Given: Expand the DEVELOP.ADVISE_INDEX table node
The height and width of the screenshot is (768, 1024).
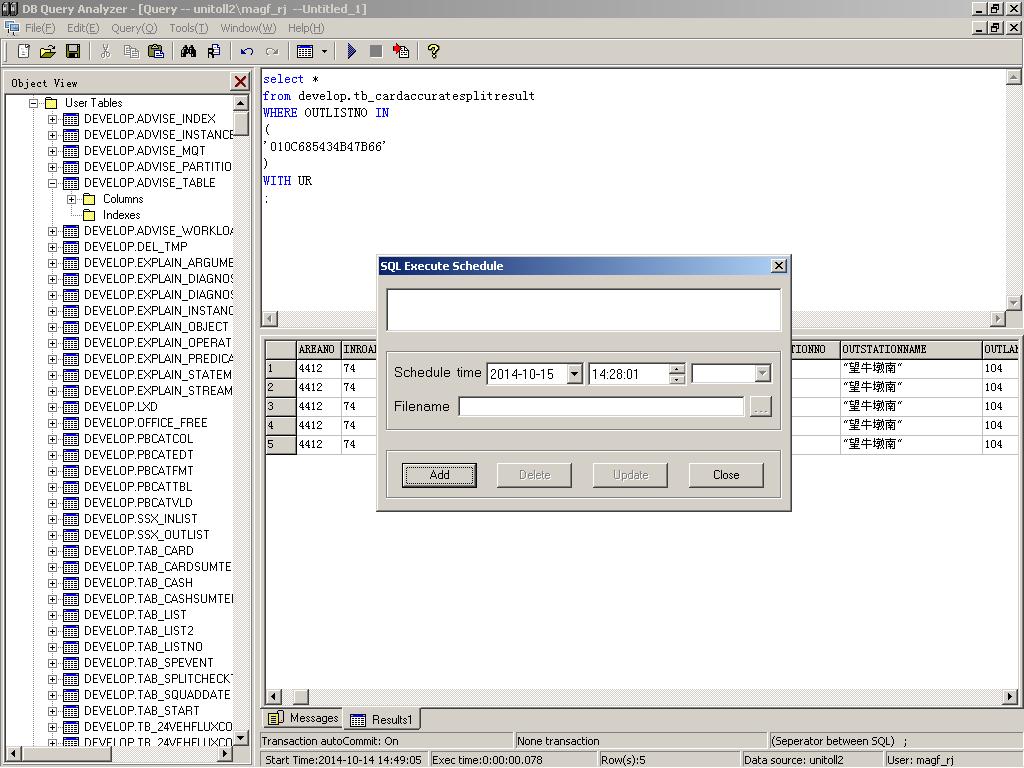Looking at the screenshot, I should point(52,119).
